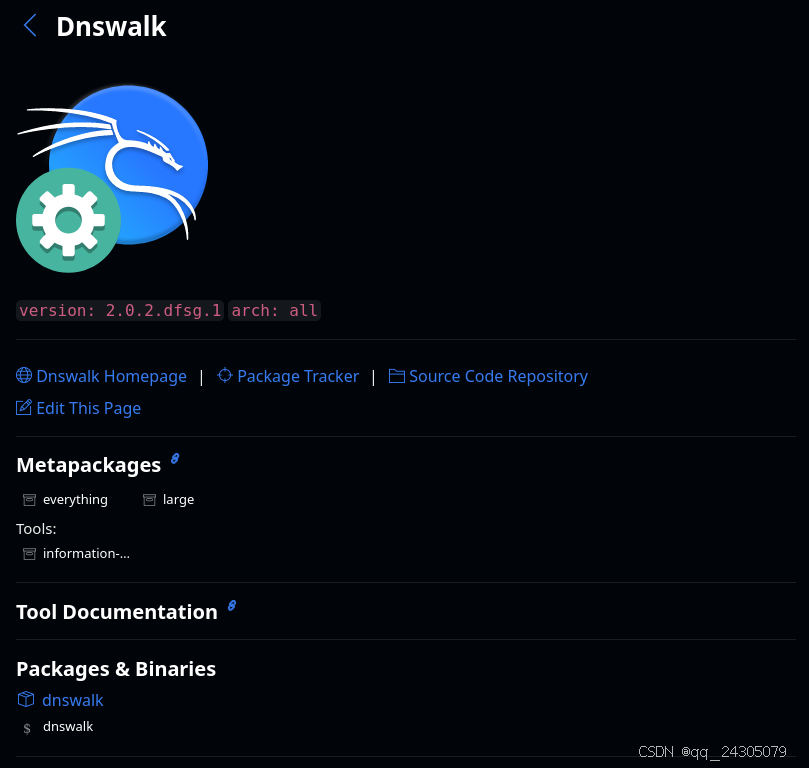Click the version: 2.0.2.dfsg.1 badge
This screenshot has height=768, width=809.
click(x=120, y=311)
